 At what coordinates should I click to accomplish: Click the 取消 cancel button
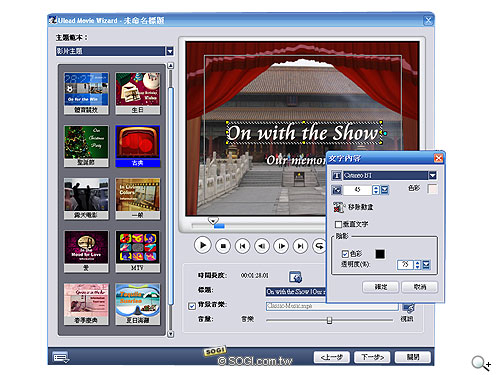click(x=419, y=287)
